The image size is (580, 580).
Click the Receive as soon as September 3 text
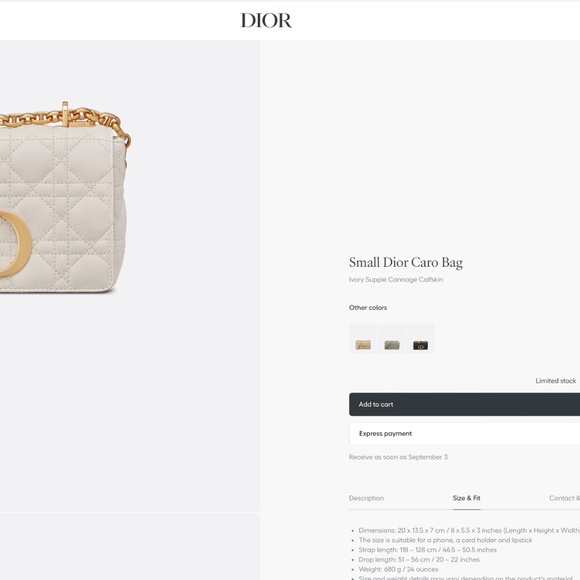click(398, 457)
